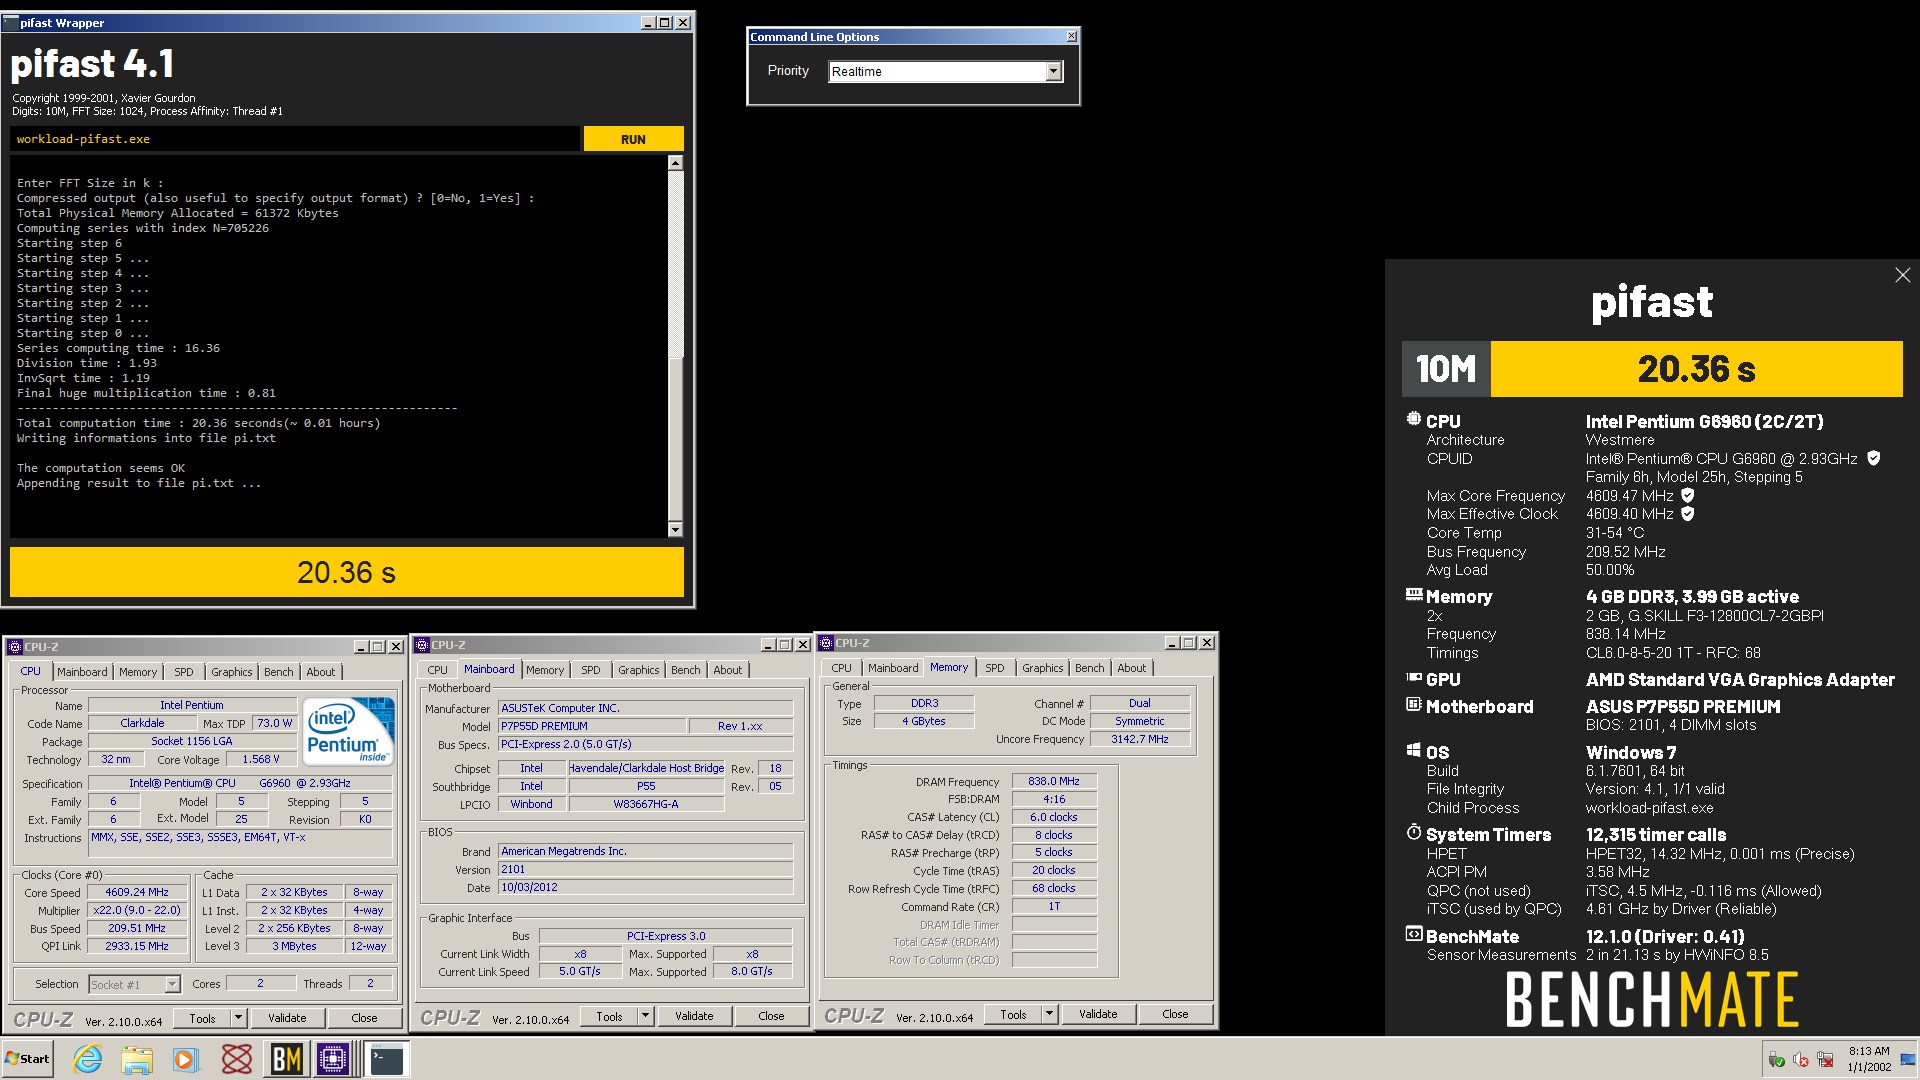This screenshot has height=1080, width=1920.
Task: Click the BenchMate code-window icon in result panel
Action: (x=1413, y=935)
